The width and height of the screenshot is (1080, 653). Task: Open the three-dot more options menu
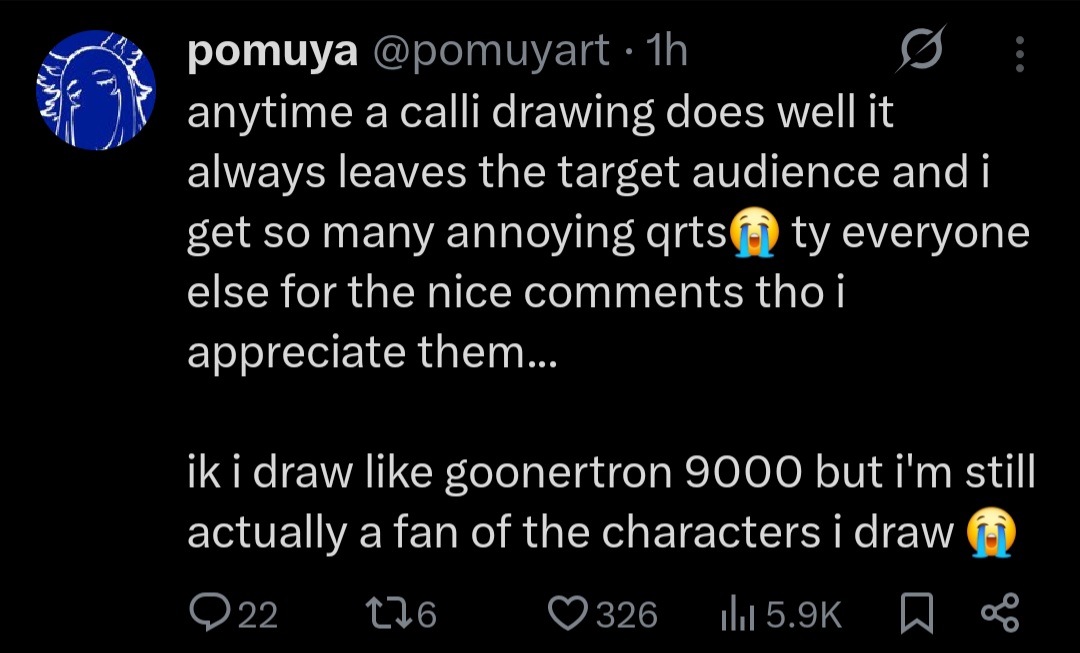(x=1019, y=54)
